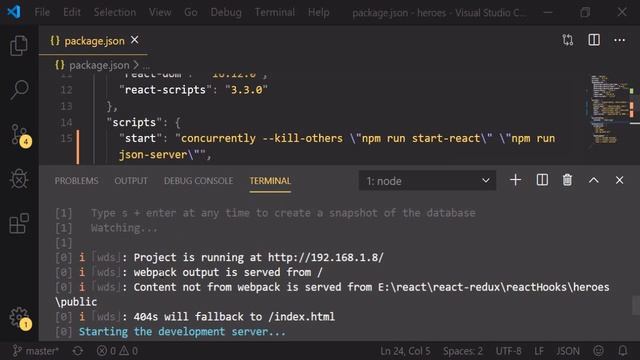
Task: Open the Terminal menu
Action: click(274, 12)
